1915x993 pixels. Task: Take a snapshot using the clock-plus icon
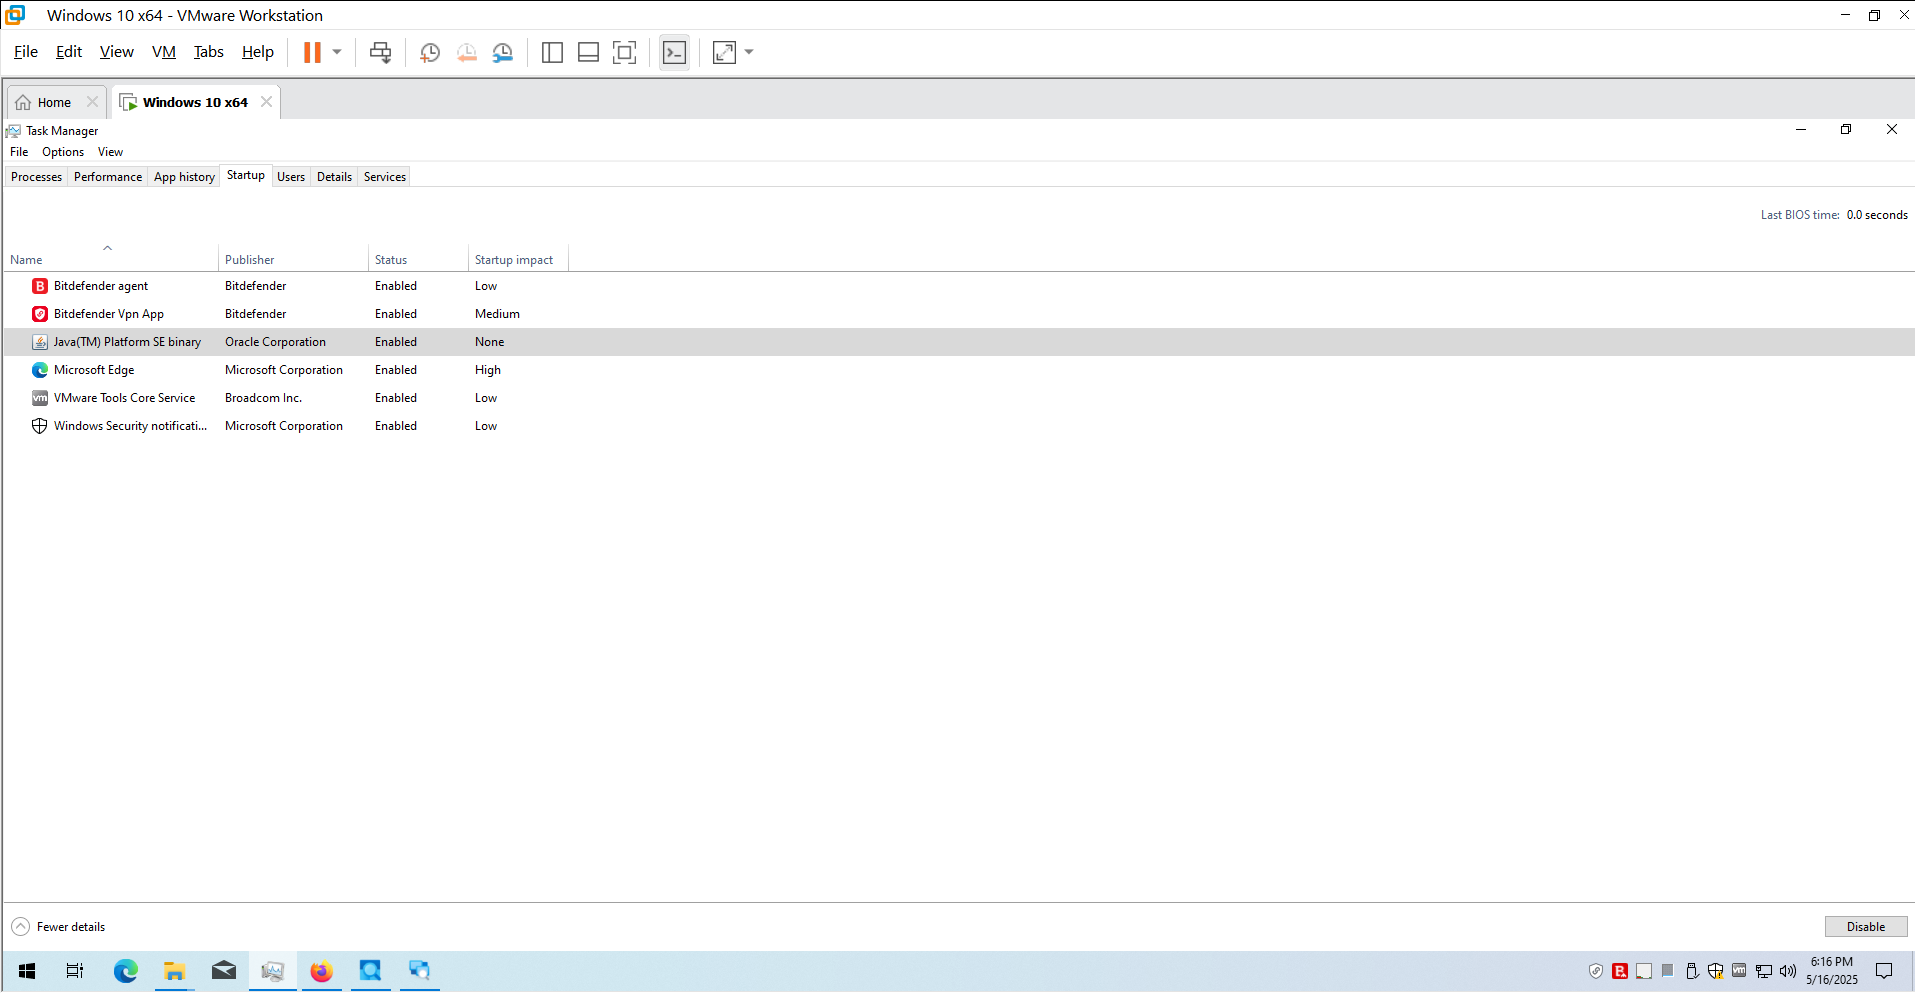[x=430, y=52]
